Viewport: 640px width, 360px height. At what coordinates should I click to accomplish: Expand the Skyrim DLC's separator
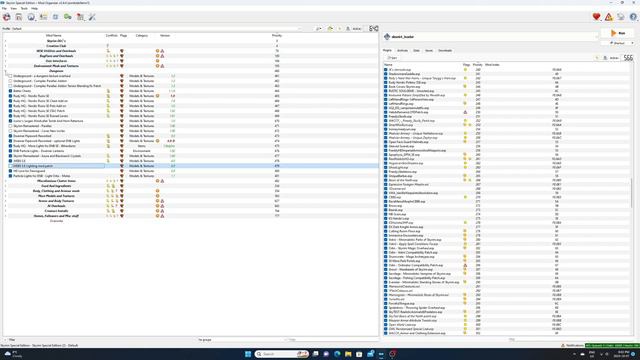tap(5, 41)
